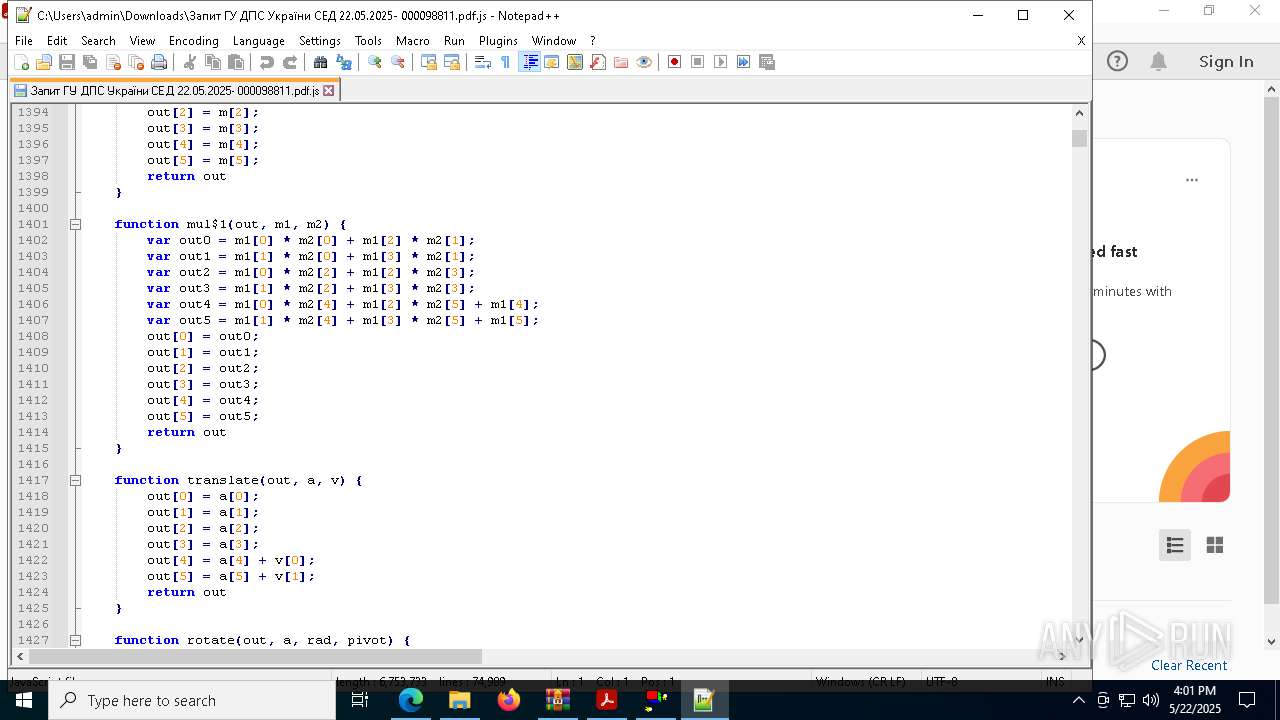Click the Save Recorded Macro icon
This screenshot has height=720, width=1280.
[767, 62]
